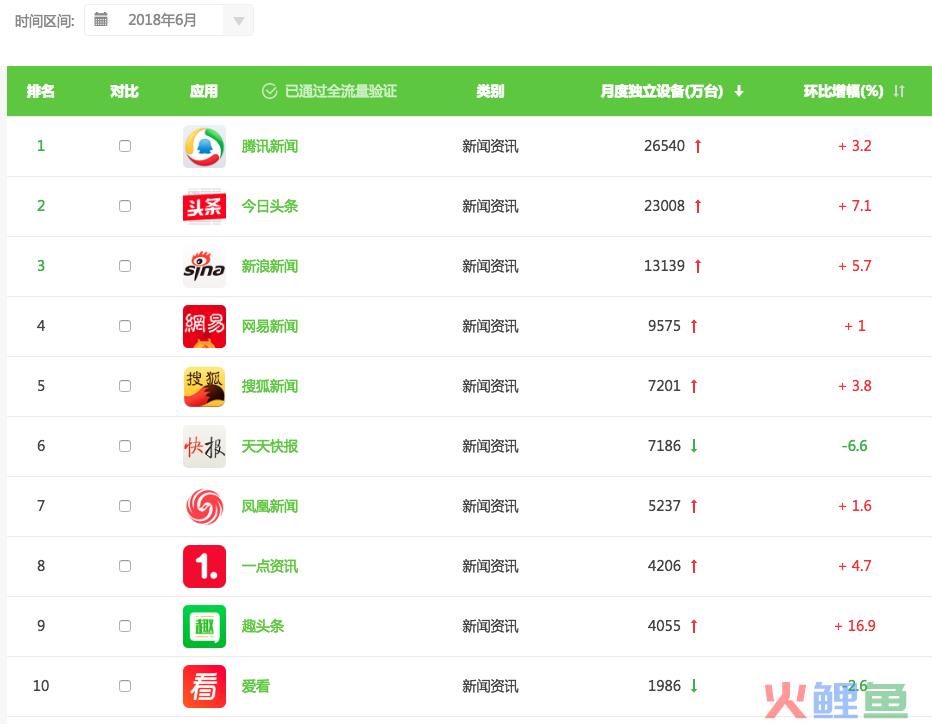The height and width of the screenshot is (724, 932).
Task: Sort by the 环比增幅(%) header
Action: click(843, 91)
